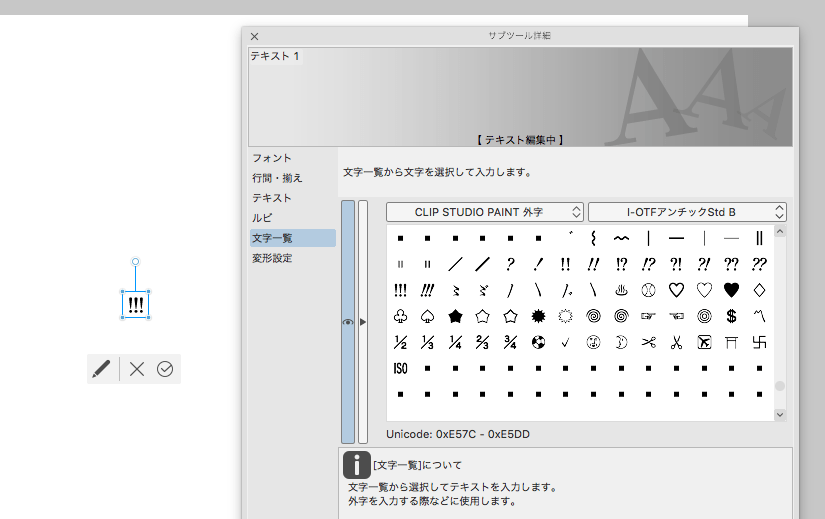Select the 変形設定 category

coord(272,258)
